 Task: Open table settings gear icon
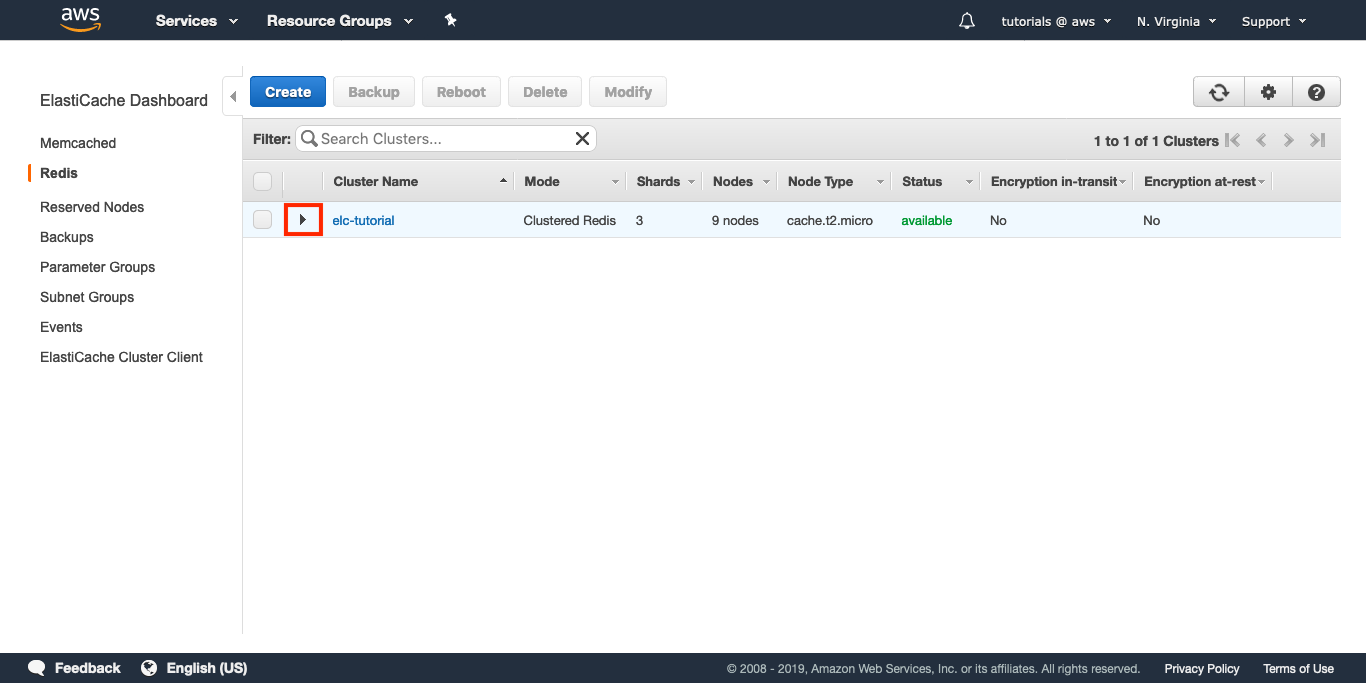point(1268,92)
